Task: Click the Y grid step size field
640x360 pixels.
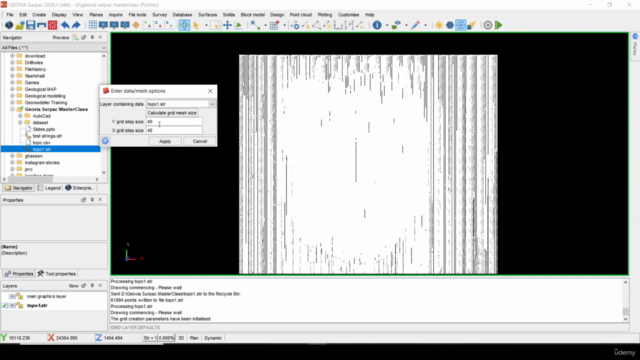Action: [x=174, y=122]
